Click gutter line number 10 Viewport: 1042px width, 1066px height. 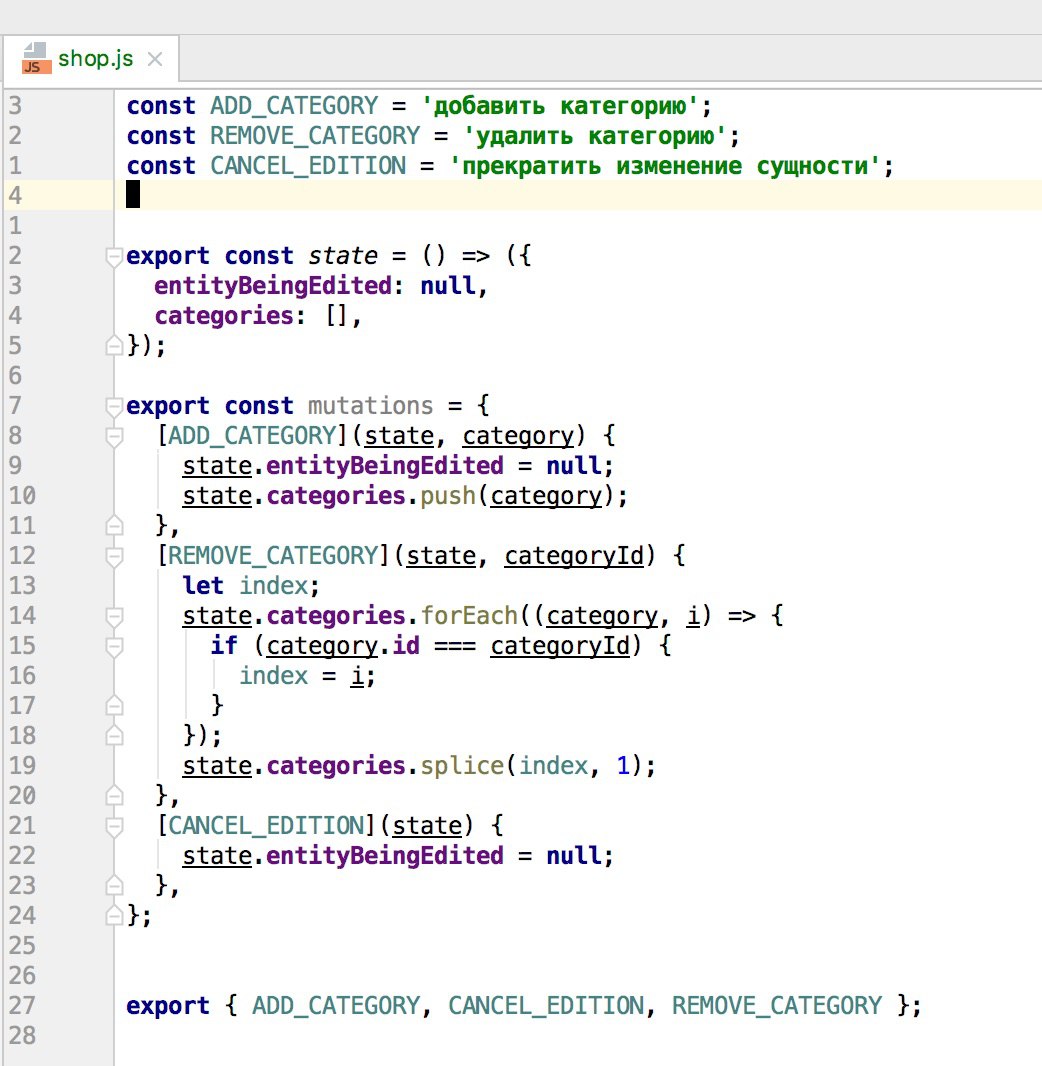[22, 496]
